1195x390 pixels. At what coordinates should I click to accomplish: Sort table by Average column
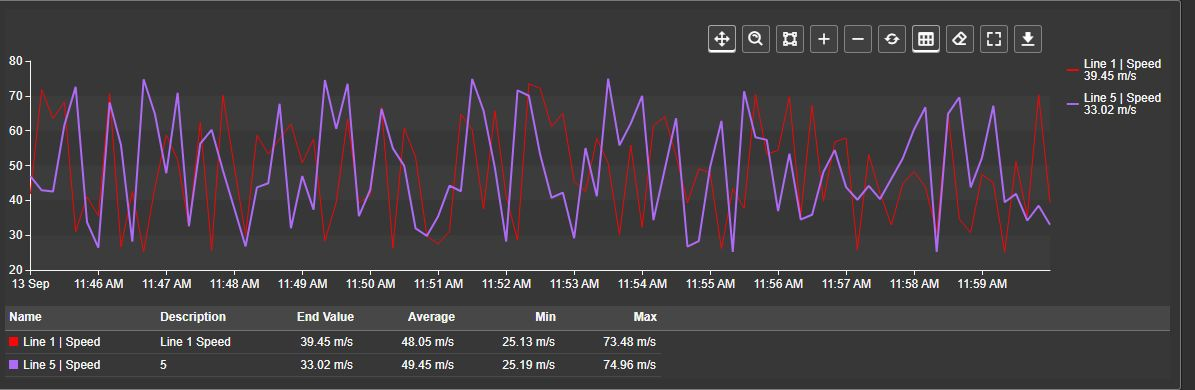[431, 317]
